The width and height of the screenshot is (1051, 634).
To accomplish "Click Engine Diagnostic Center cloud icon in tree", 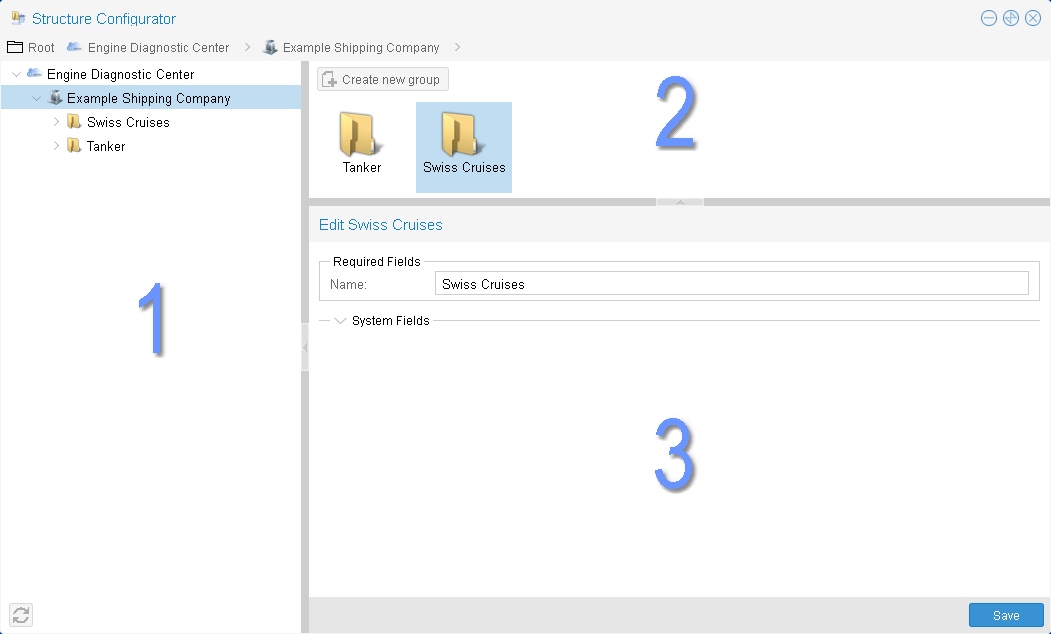I will pos(35,74).
